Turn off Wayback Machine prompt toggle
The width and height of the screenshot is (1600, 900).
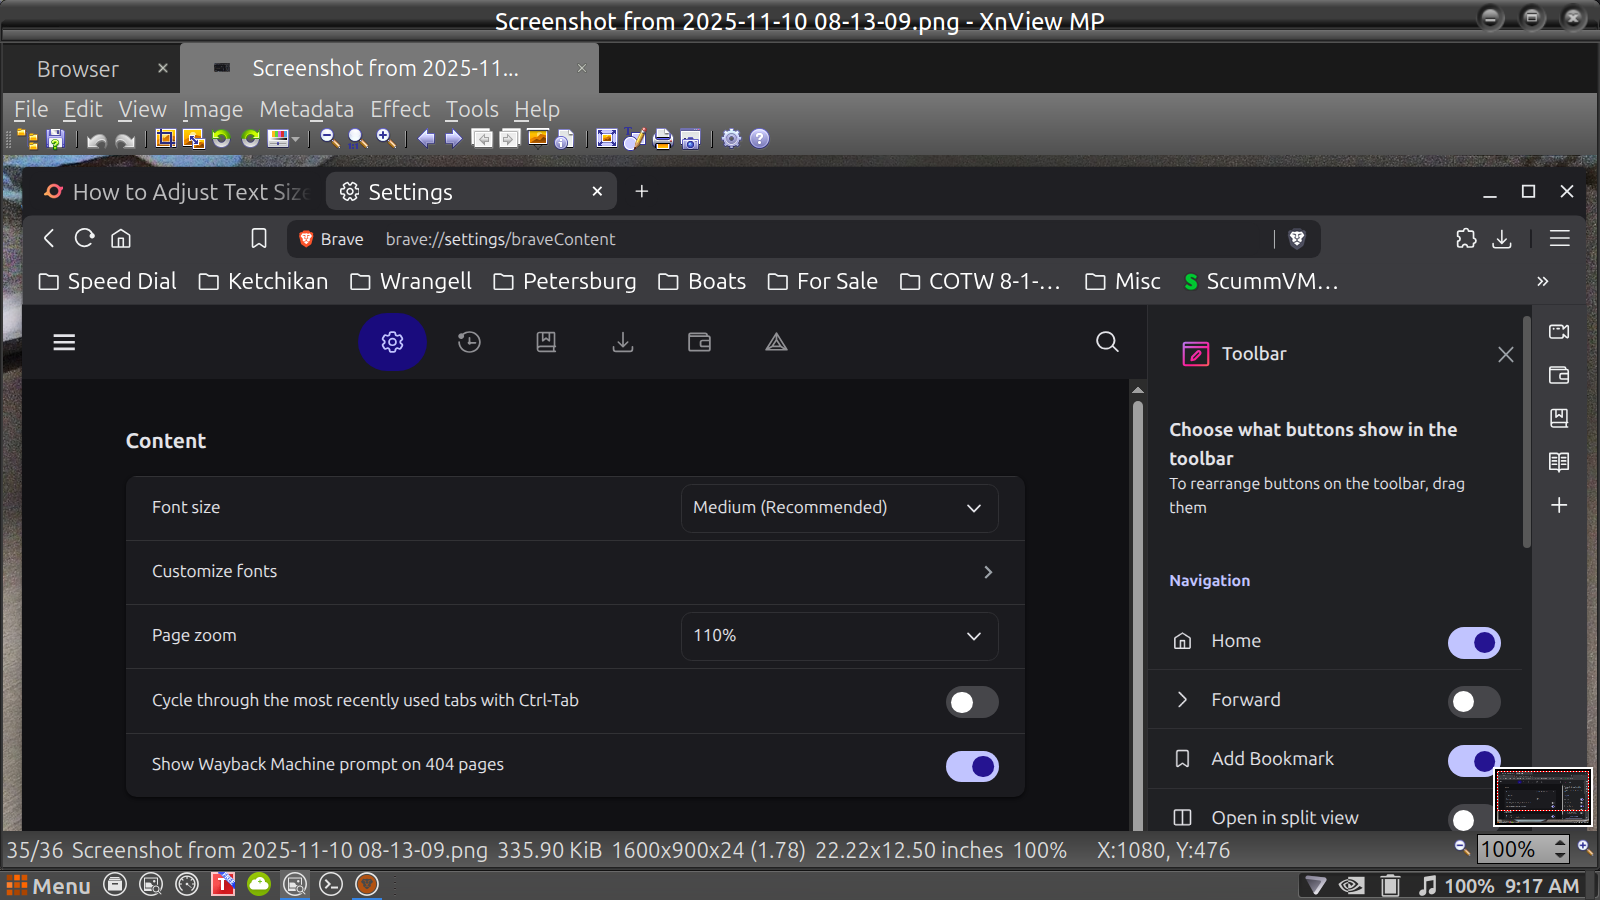point(972,766)
